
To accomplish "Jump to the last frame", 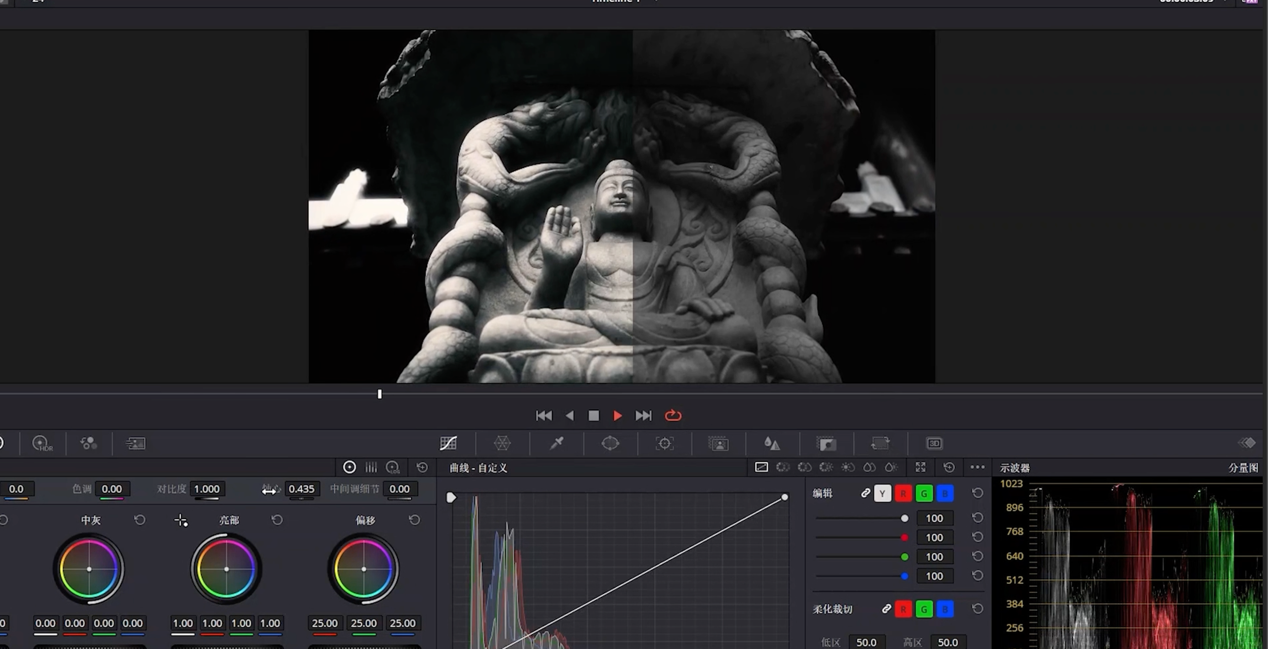I will click(644, 415).
